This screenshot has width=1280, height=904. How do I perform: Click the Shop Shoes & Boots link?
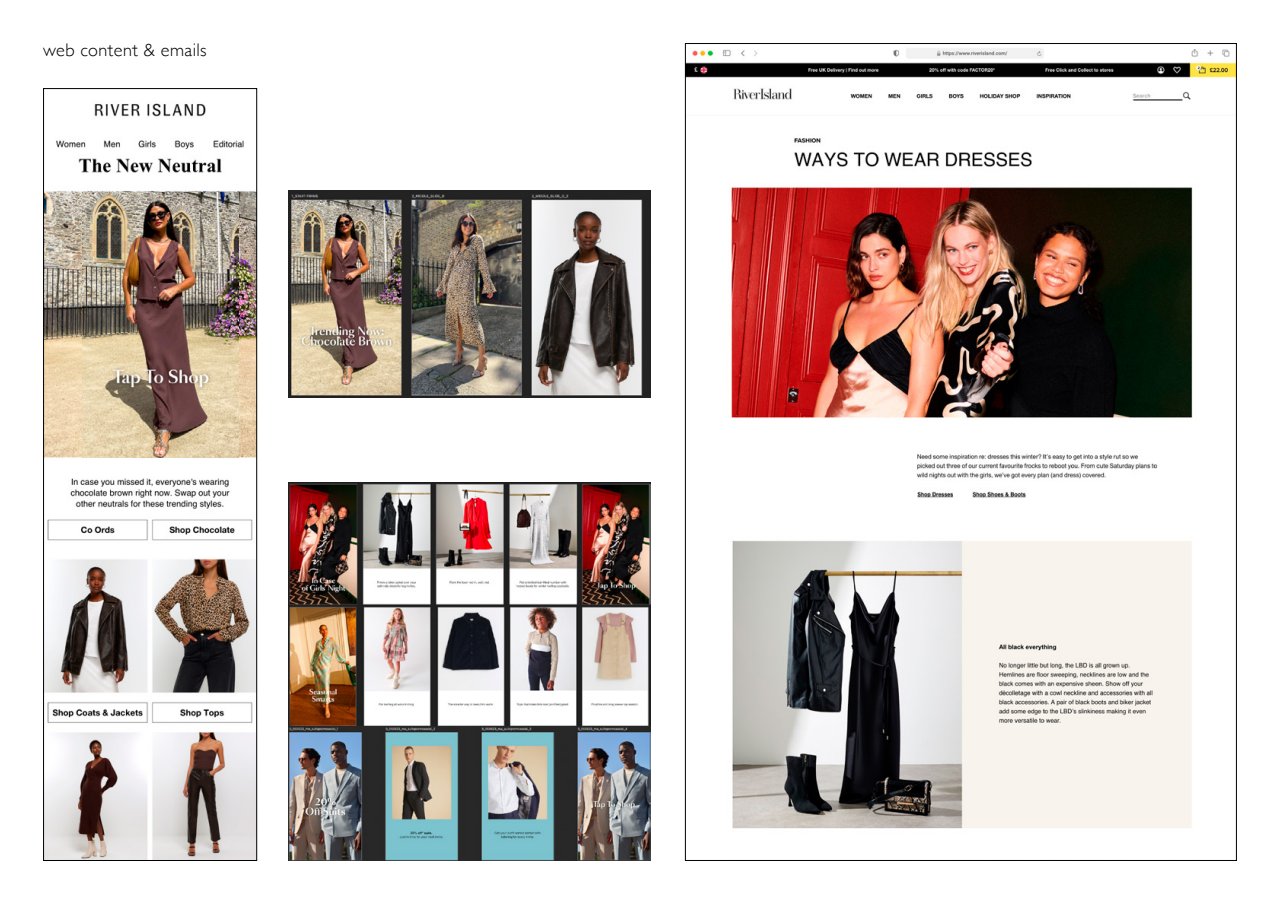(x=998, y=494)
